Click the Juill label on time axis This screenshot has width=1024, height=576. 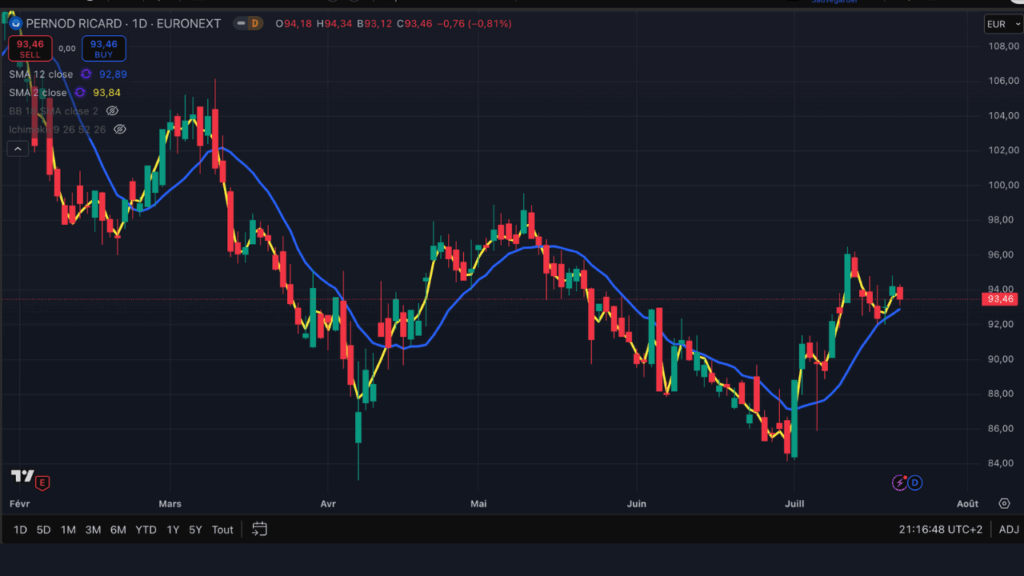pos(795,504)
